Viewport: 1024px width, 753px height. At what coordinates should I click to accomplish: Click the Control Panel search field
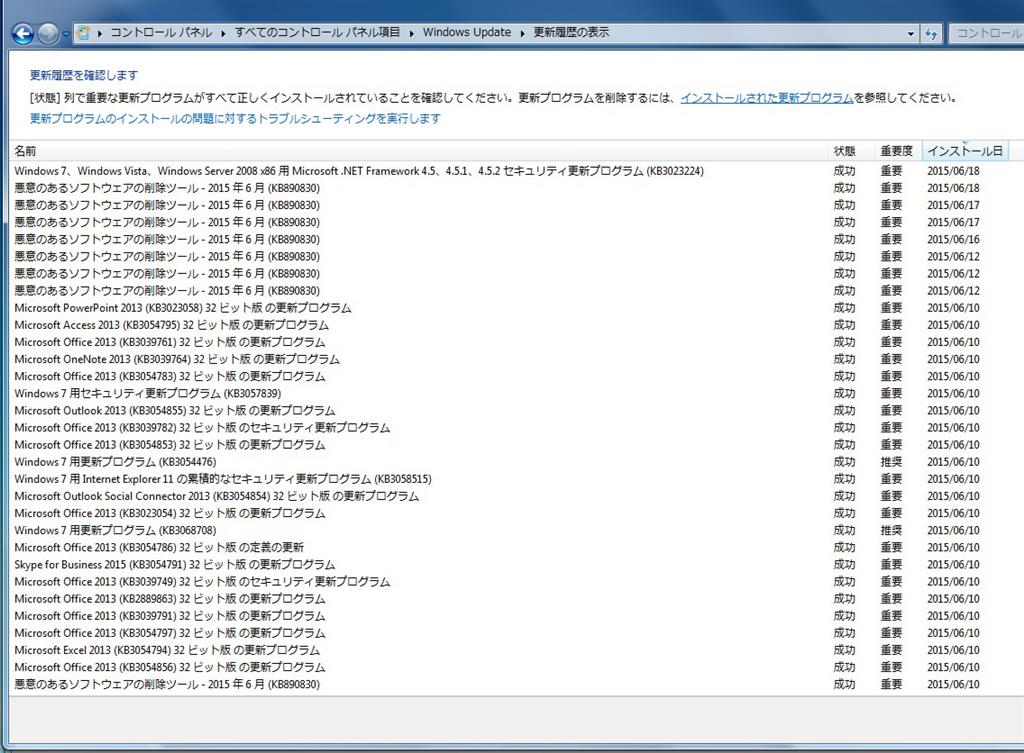(986, 33)
